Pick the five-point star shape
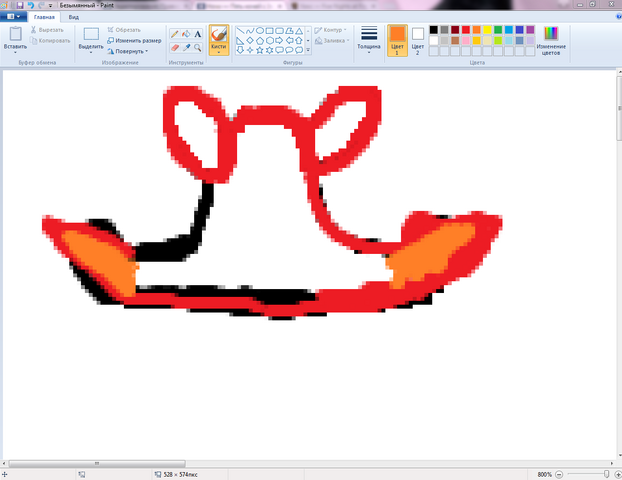Viewport: 622px width, 480px height. click(x=260, y=50)
